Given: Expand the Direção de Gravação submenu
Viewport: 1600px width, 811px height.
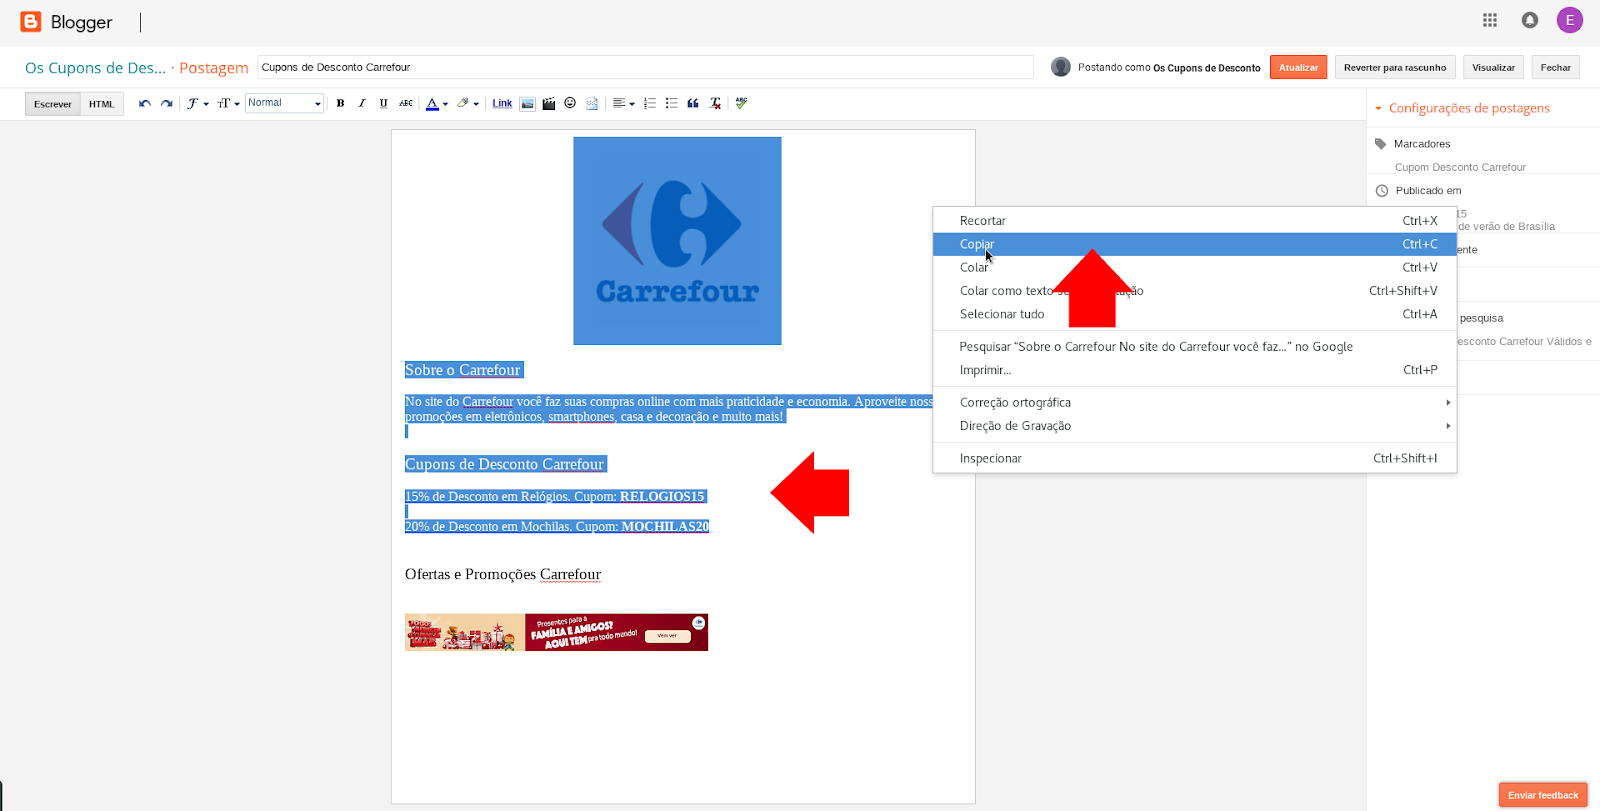Looking at the screenshot, I should (1194, 426).
